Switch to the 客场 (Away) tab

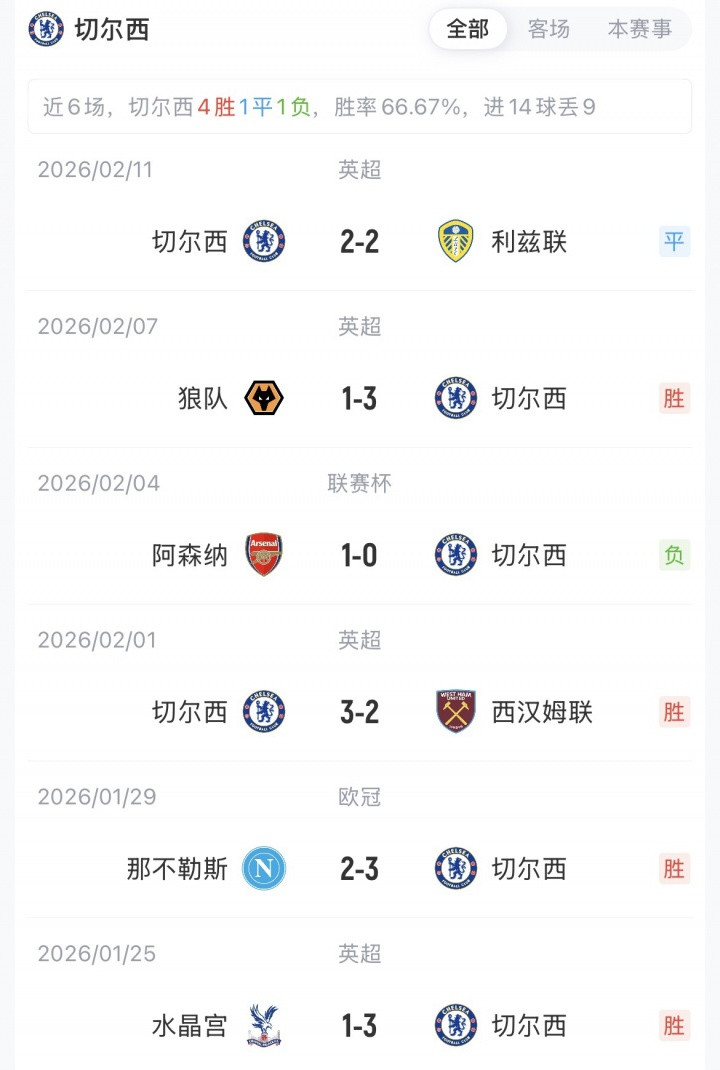549,29
